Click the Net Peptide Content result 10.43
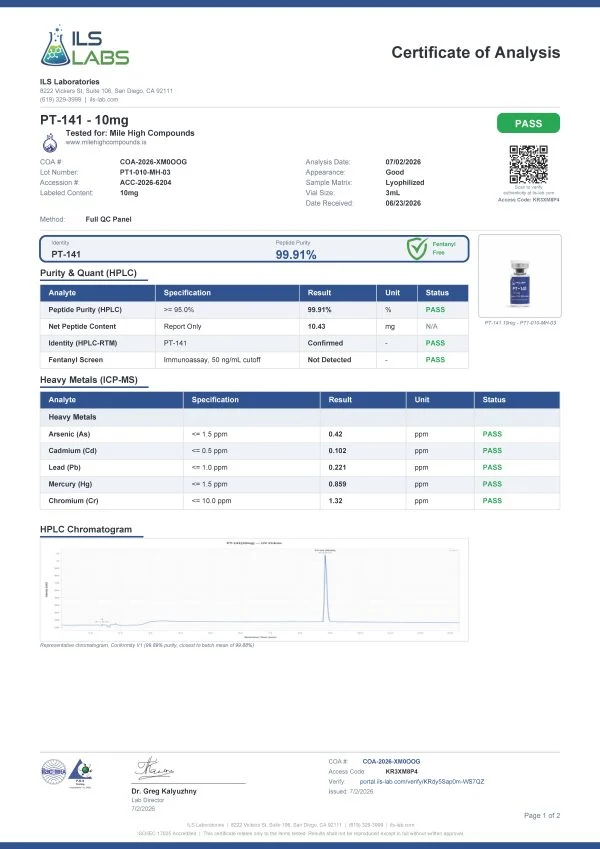Viewport: 600px width, 849px height. click(316, 326)
